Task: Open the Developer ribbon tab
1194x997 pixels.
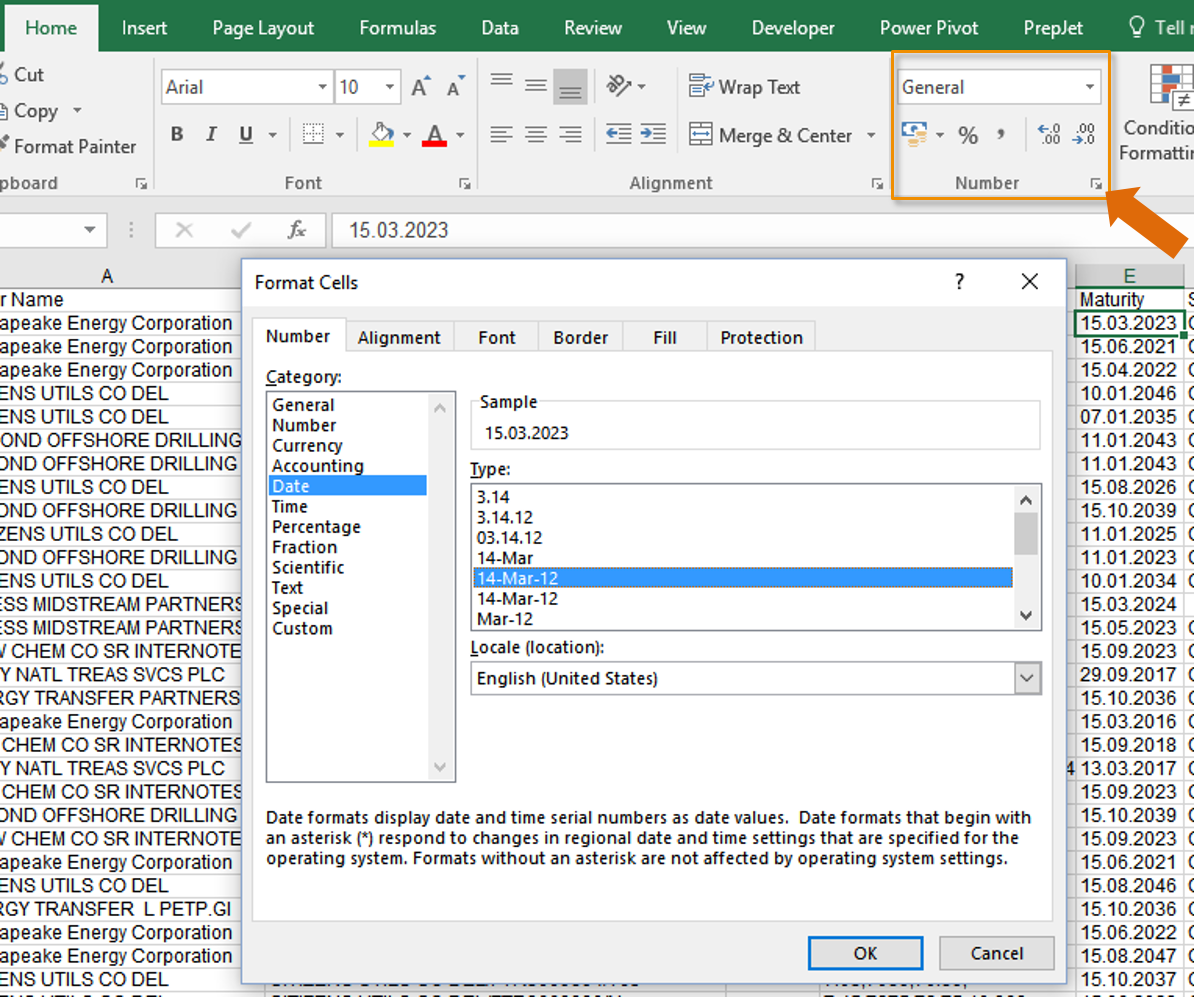Action: pyautogui.click(x=792, y=27)
